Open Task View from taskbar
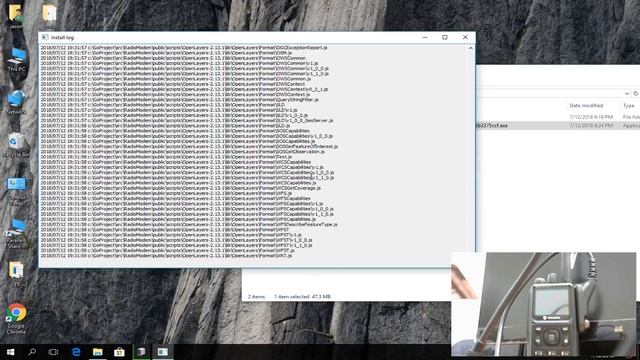Image resolution: width=640 pixels, height=360 pixels. coord(53,352)
